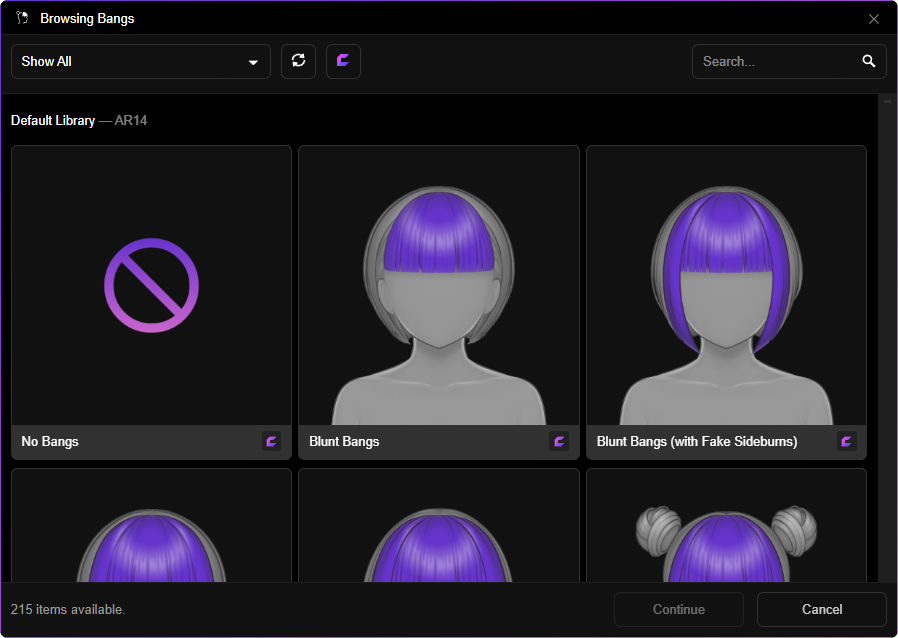Screen dimensions: 898x638
Task: Click the 'No Bangs' label
Action: point(50,442)
